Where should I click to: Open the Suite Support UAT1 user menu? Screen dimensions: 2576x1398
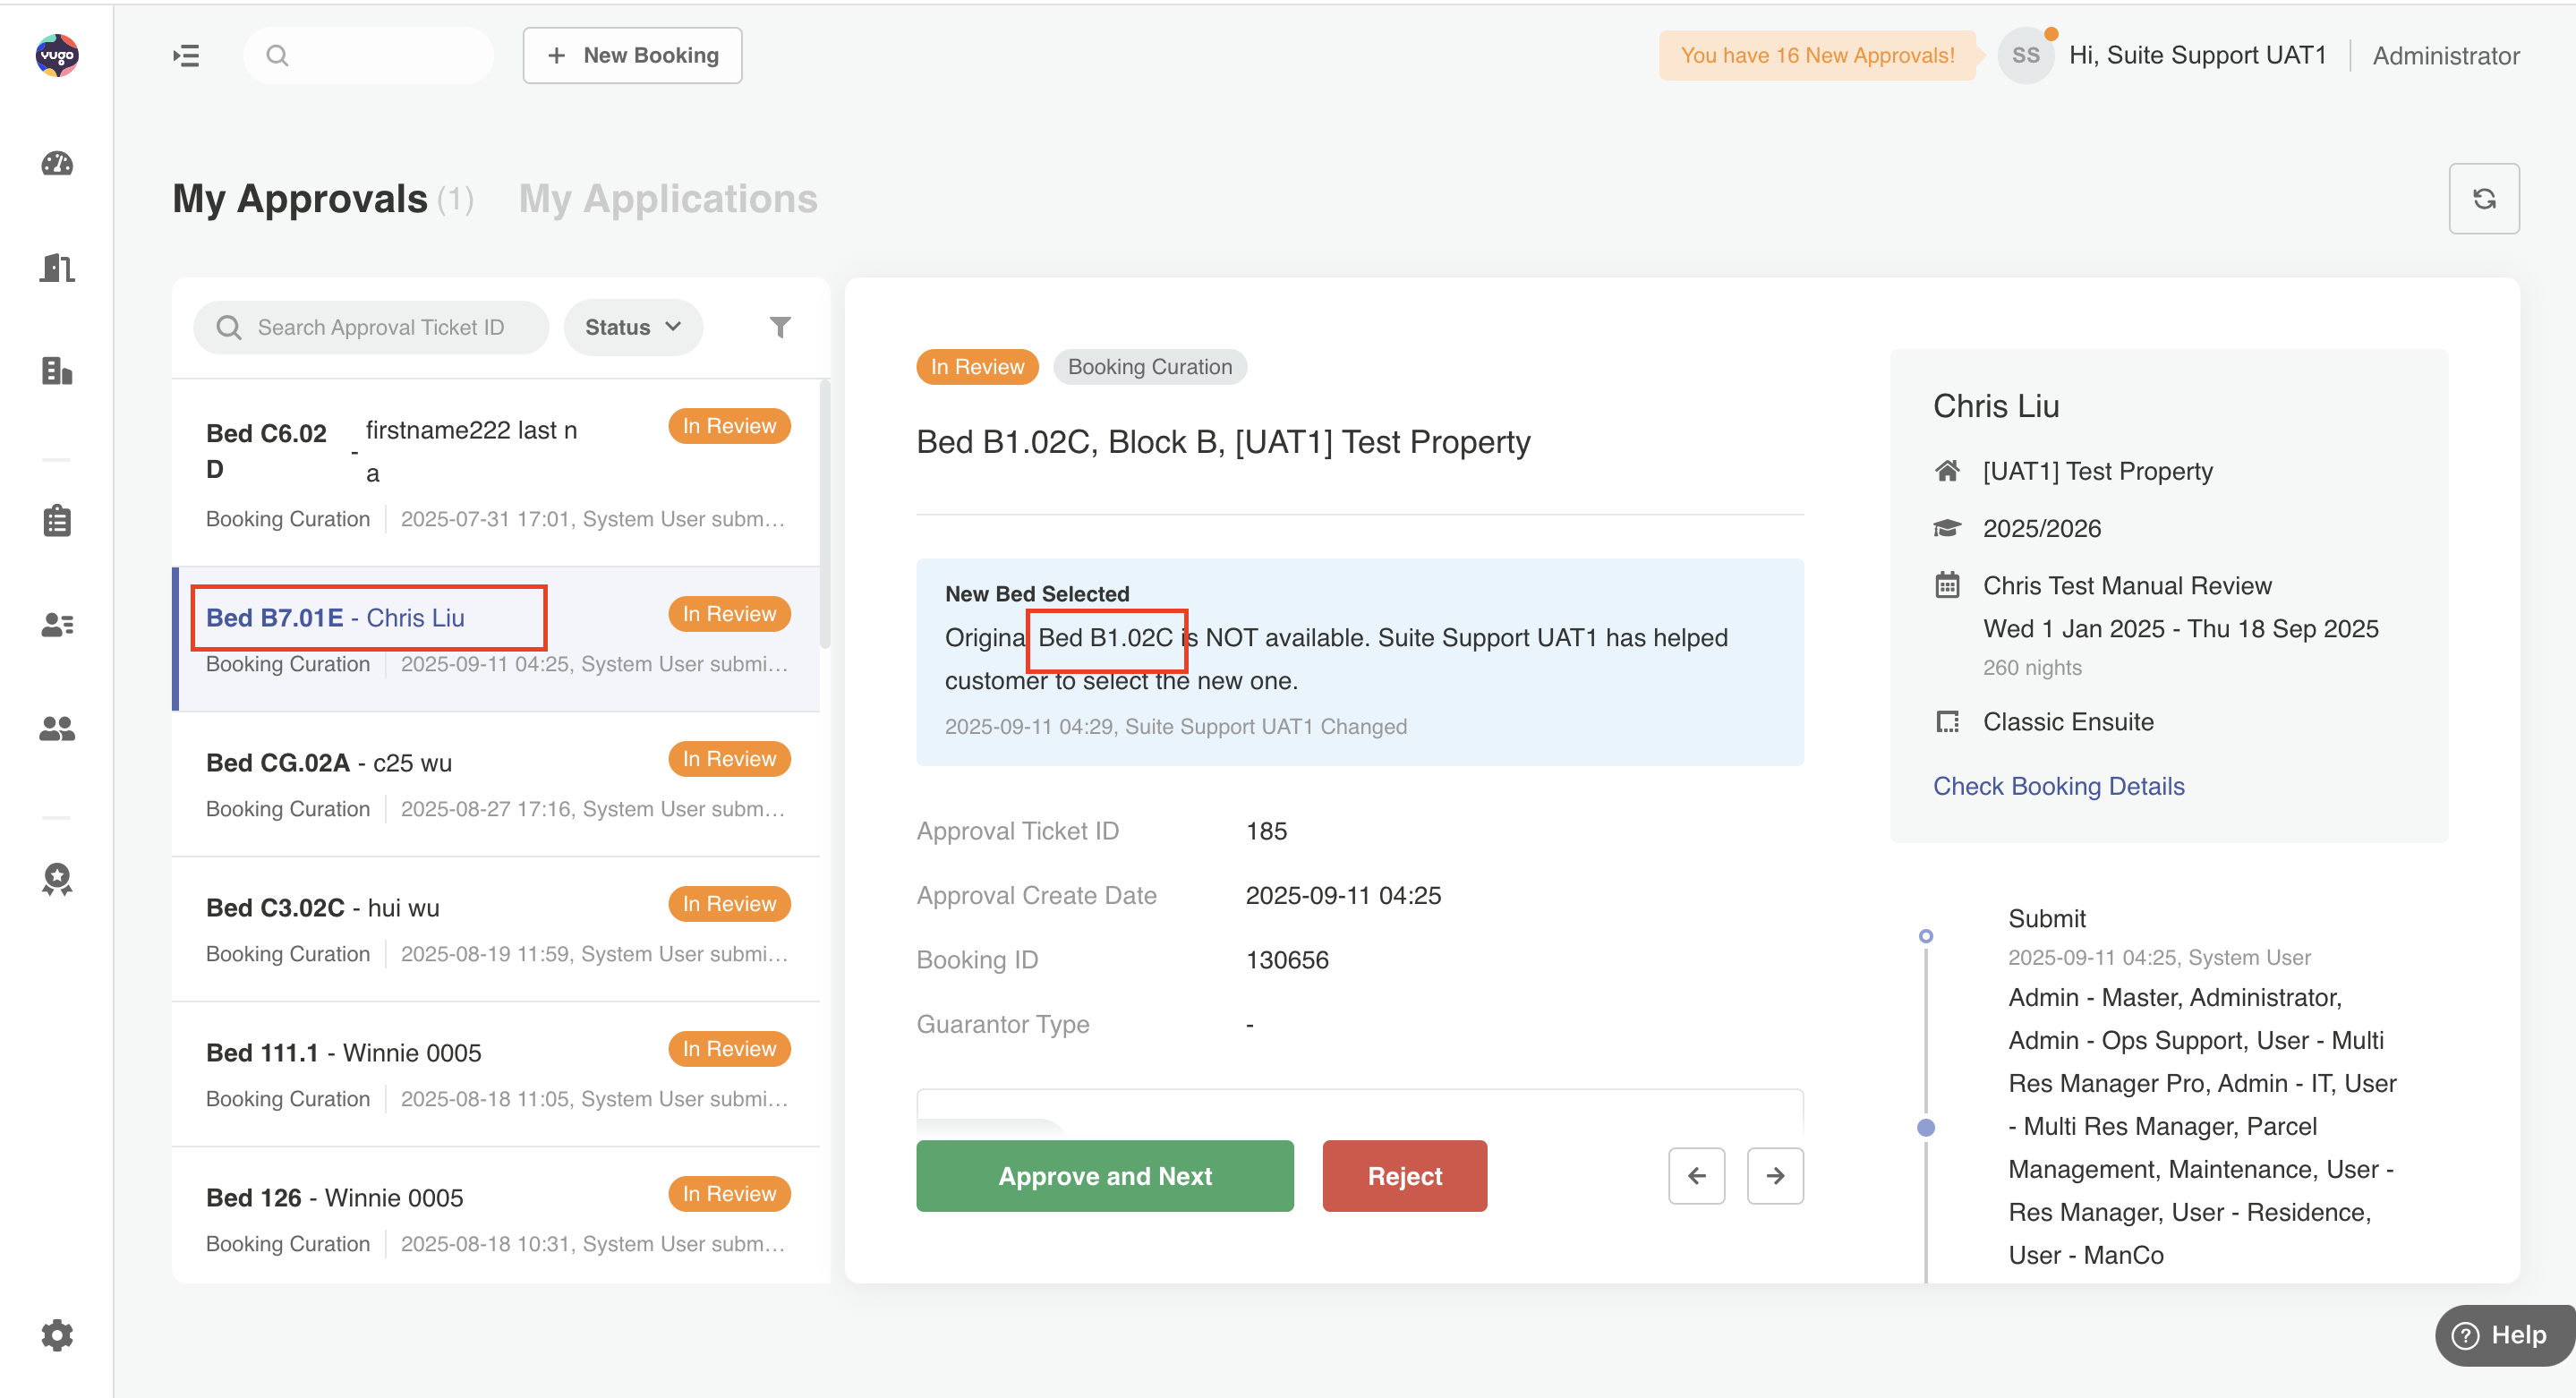click(x=2196, y=56)
